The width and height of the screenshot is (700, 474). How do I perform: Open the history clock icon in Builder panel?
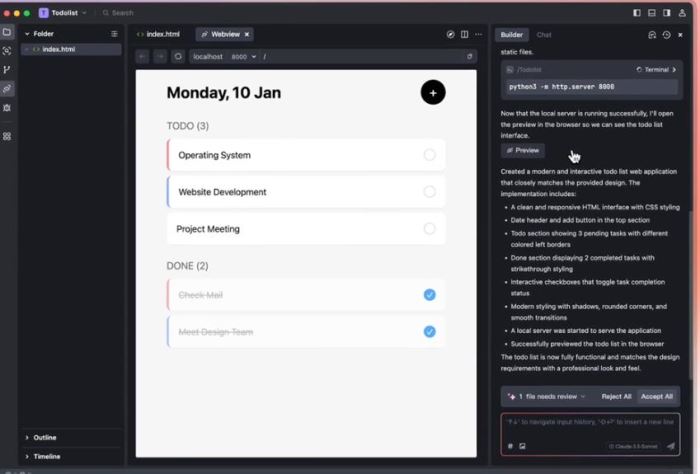pyautogui.click(x=667, y=35)
